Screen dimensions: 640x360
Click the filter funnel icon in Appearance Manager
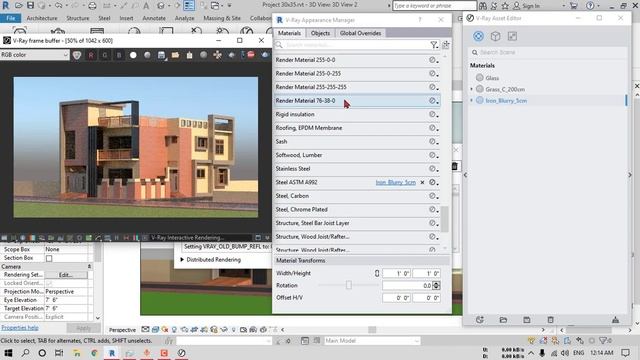pos(434,45)
